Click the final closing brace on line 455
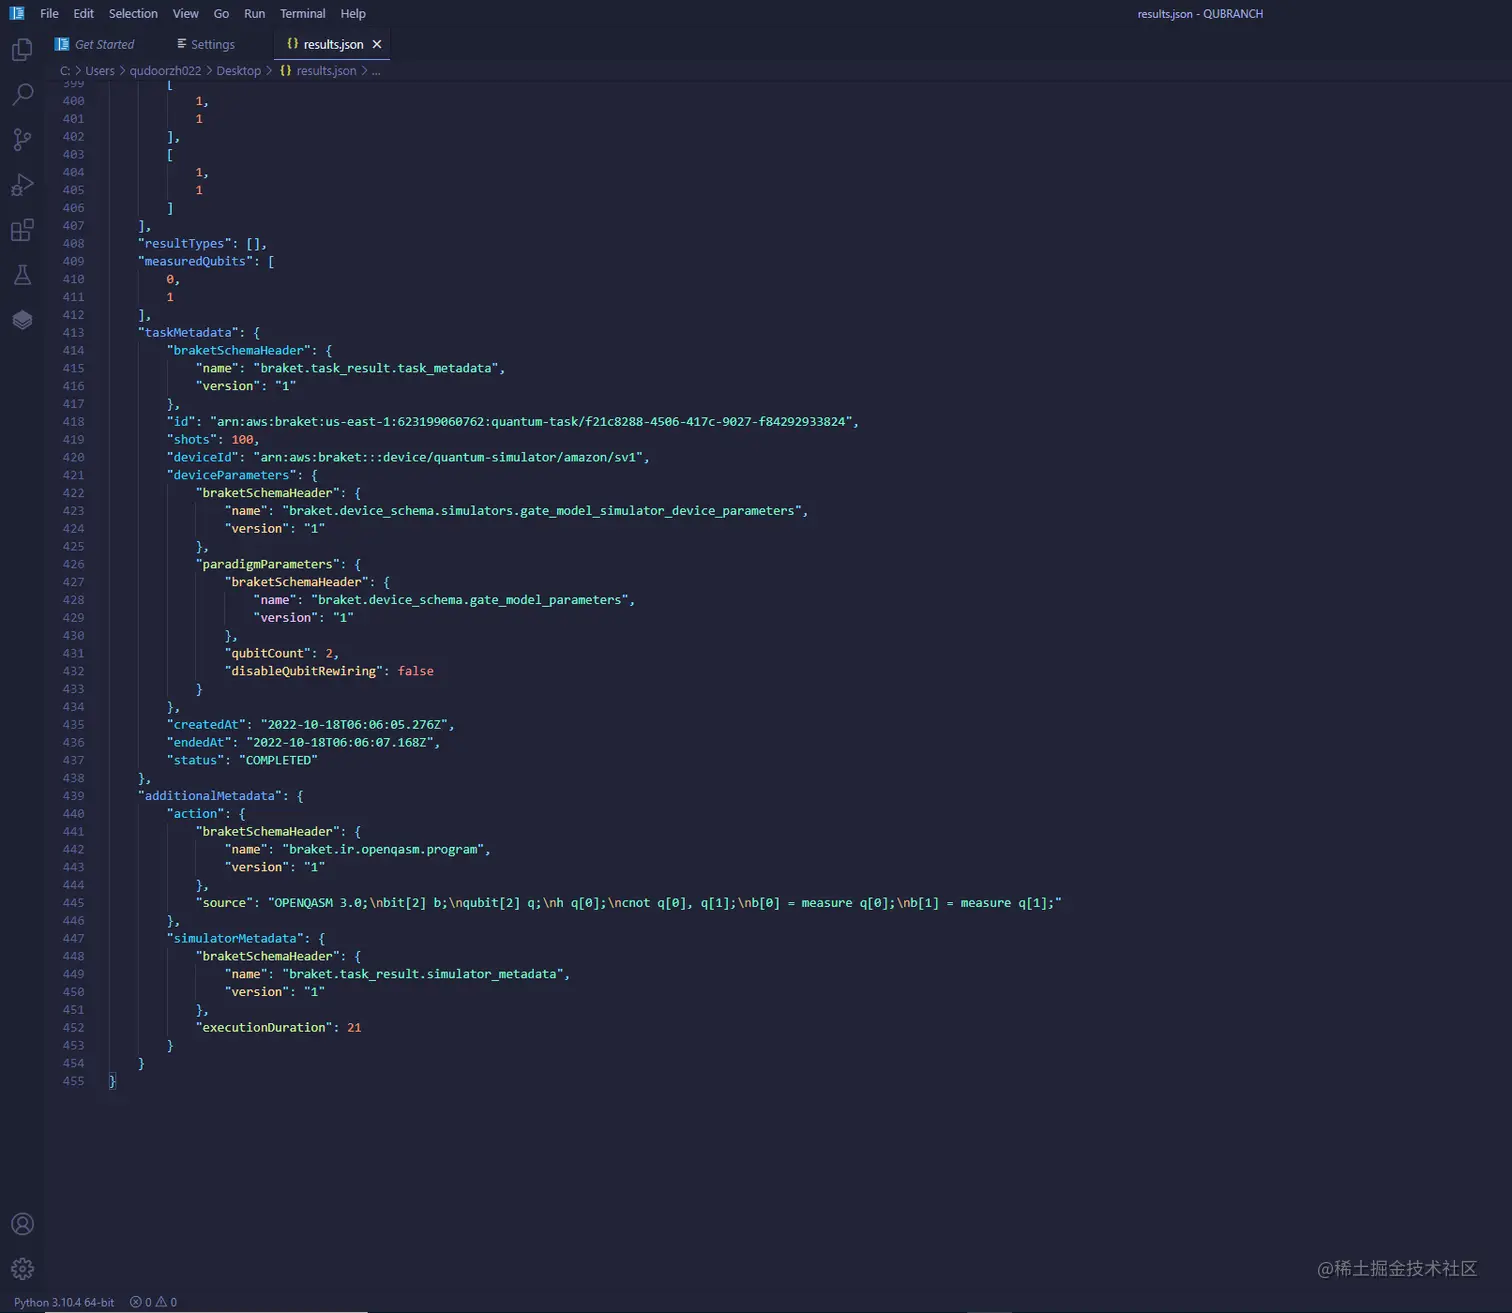 (x=112, y=1081)
